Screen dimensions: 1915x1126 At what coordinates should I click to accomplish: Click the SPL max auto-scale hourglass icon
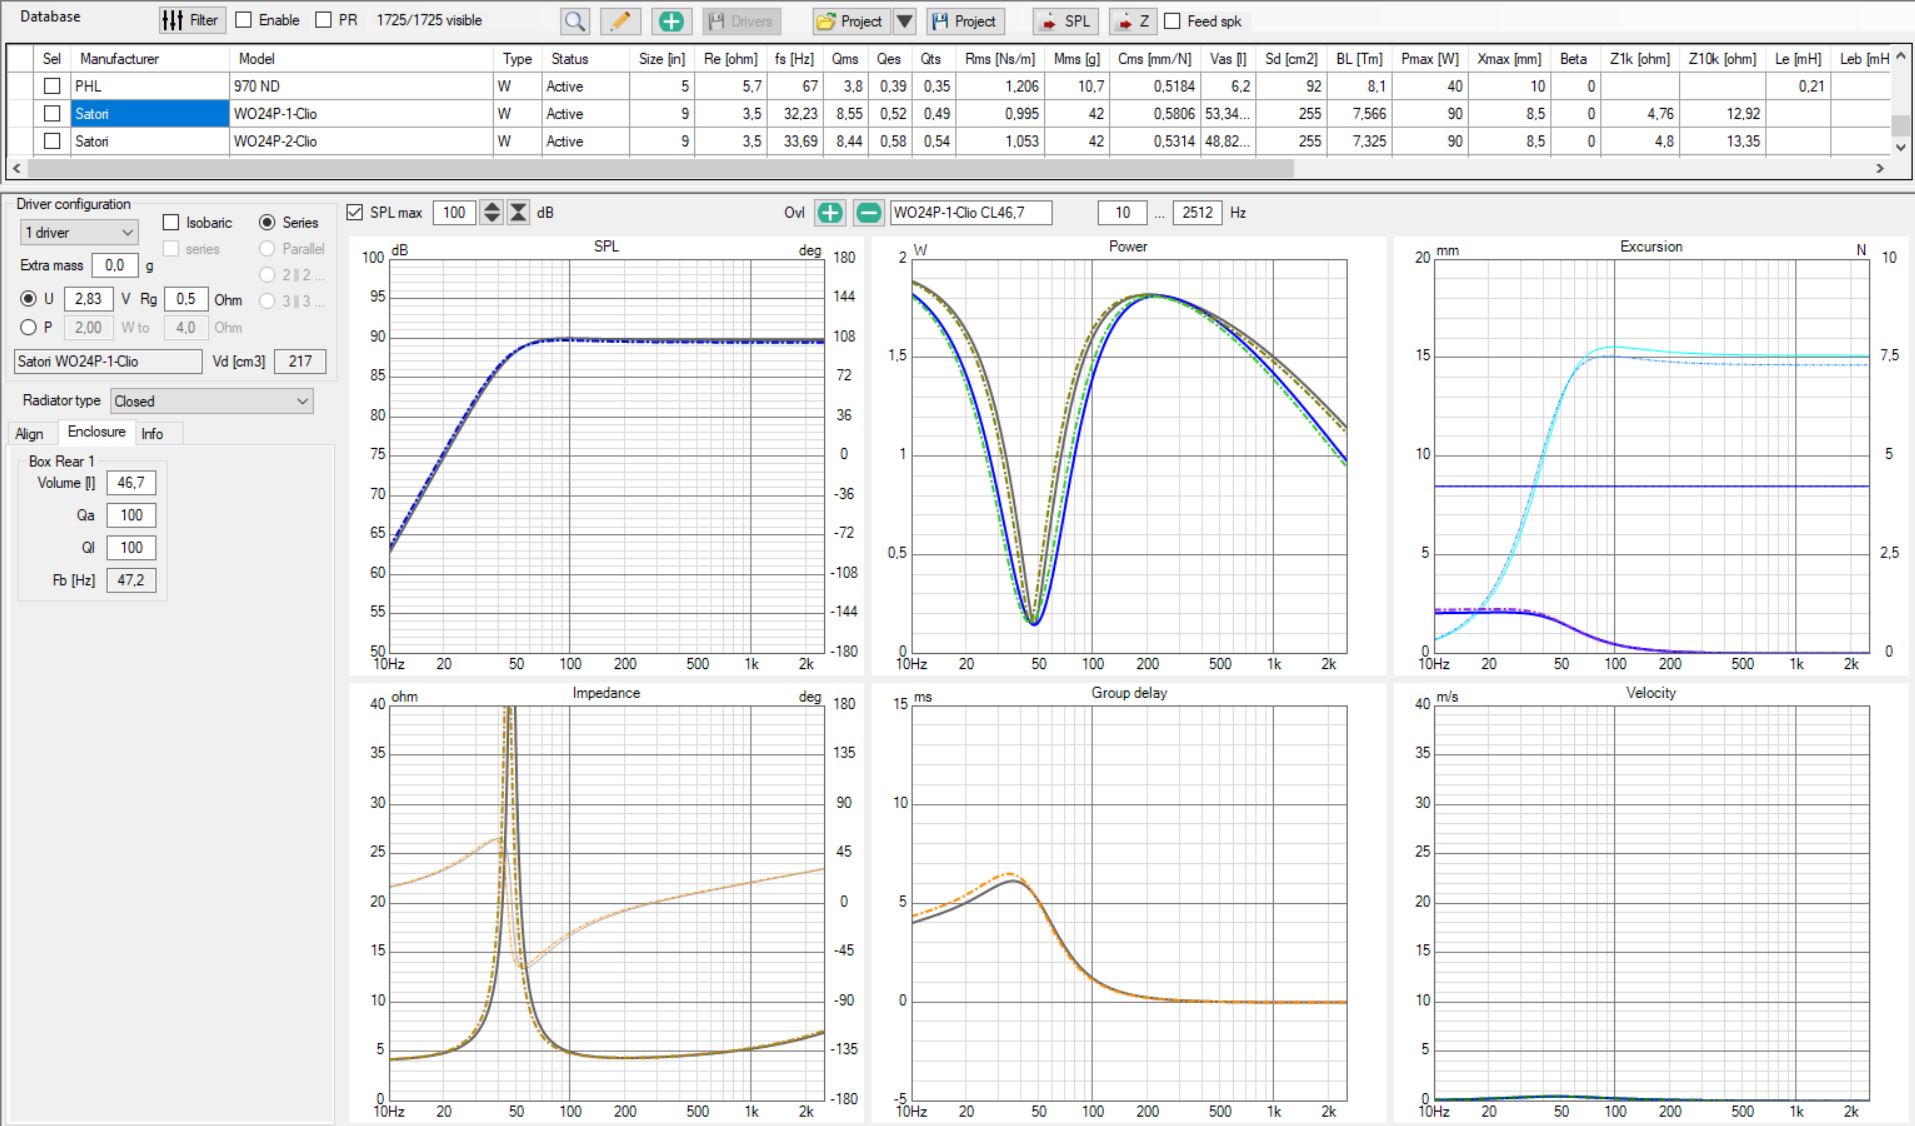point(518,212)
